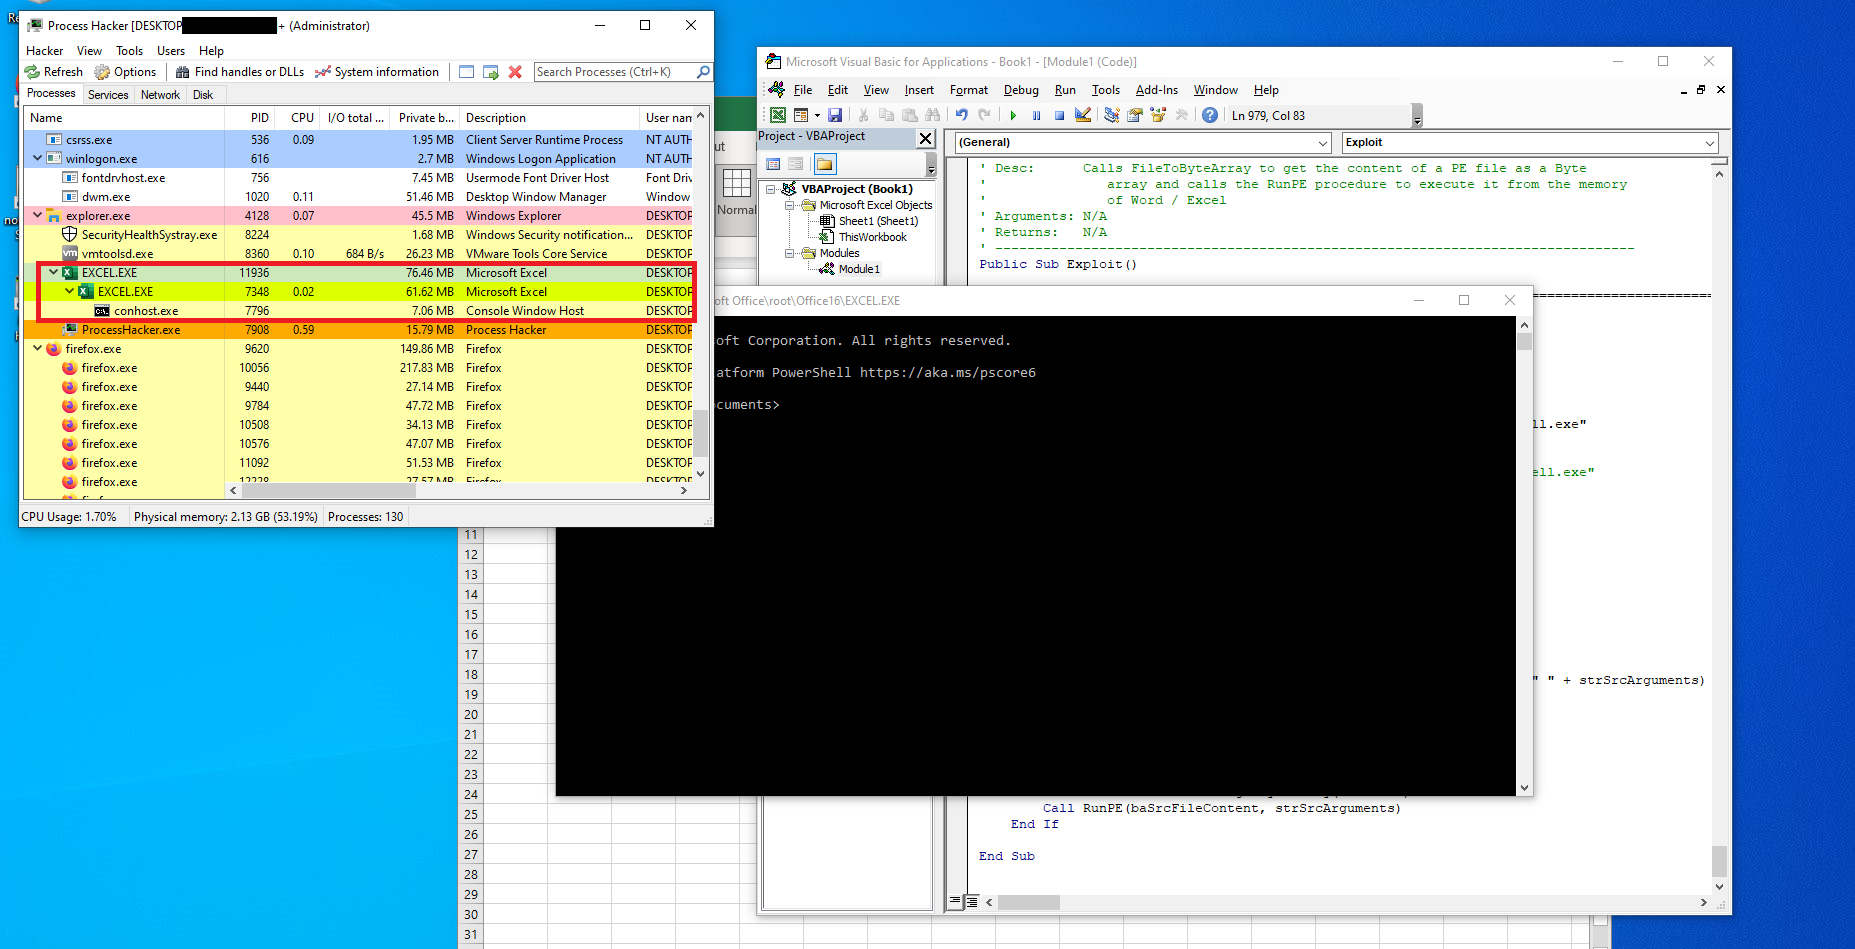The height and width of the screenshot is (949, 1855).
Task: Click View Object icon in Project pane
Action: [796, 164]
